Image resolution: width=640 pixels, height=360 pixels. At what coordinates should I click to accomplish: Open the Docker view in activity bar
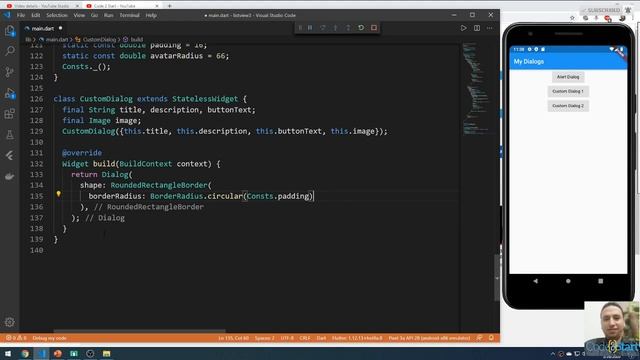click(10, 176)
